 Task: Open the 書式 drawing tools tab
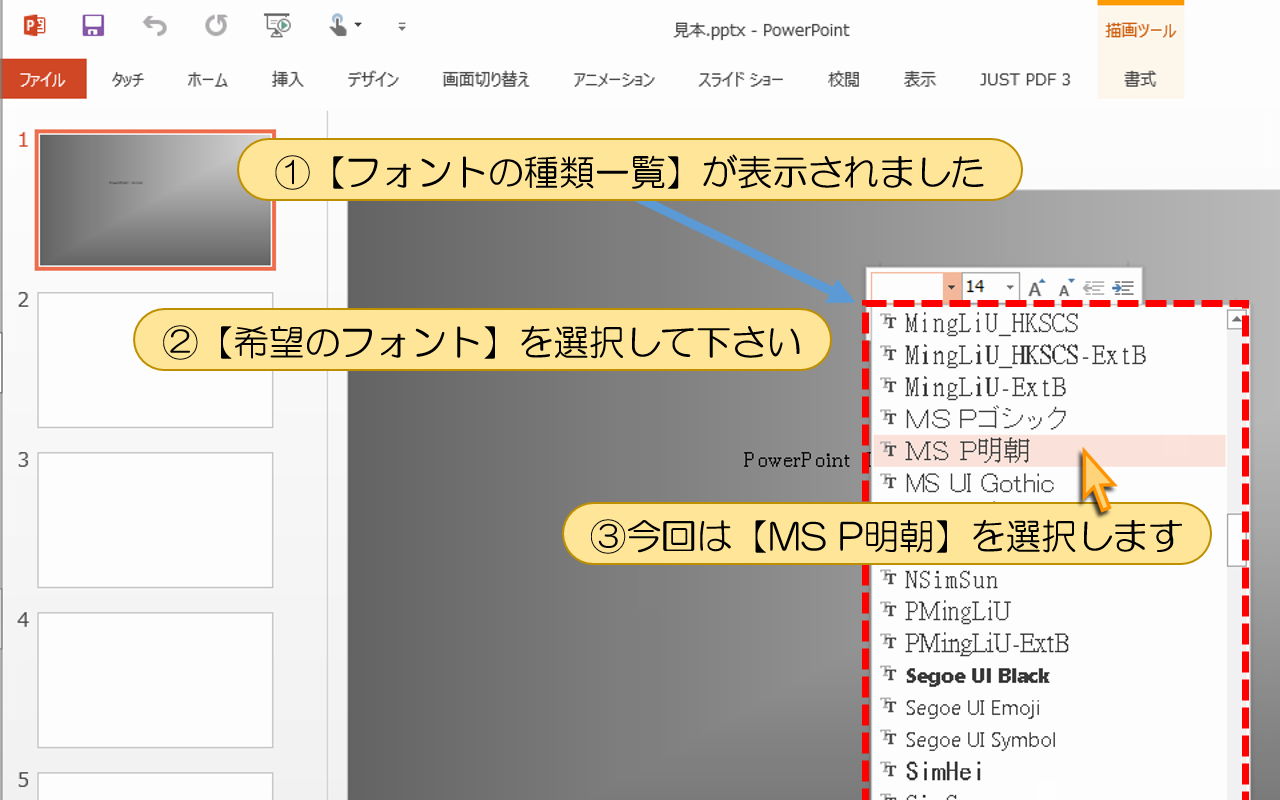coord(1140,80)
